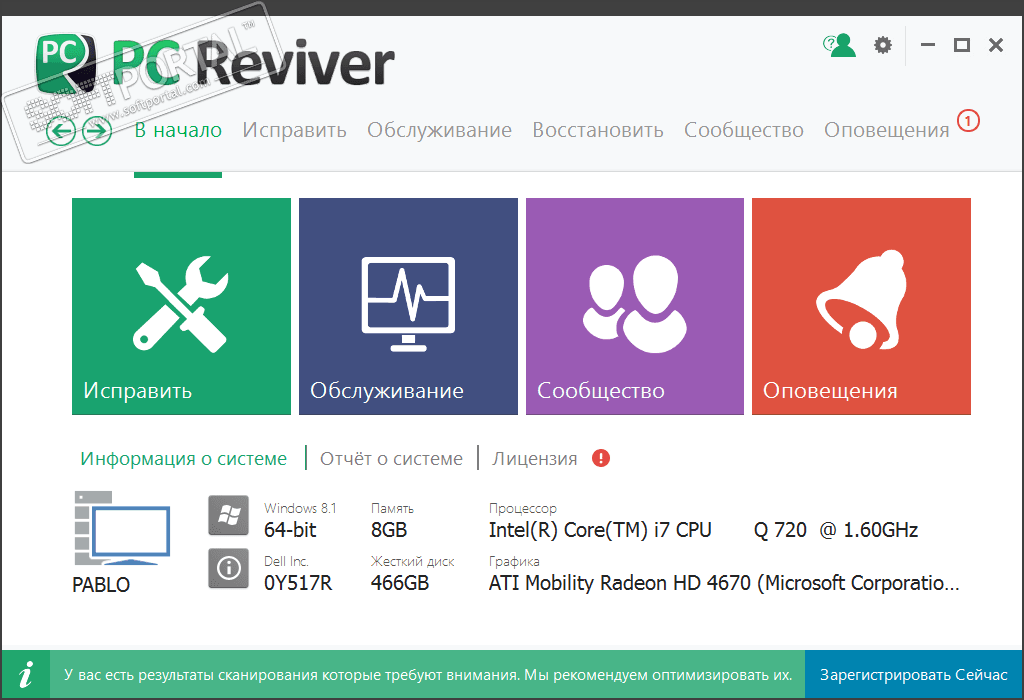Click the back navigation arrow icon

[x=61, y=131]
